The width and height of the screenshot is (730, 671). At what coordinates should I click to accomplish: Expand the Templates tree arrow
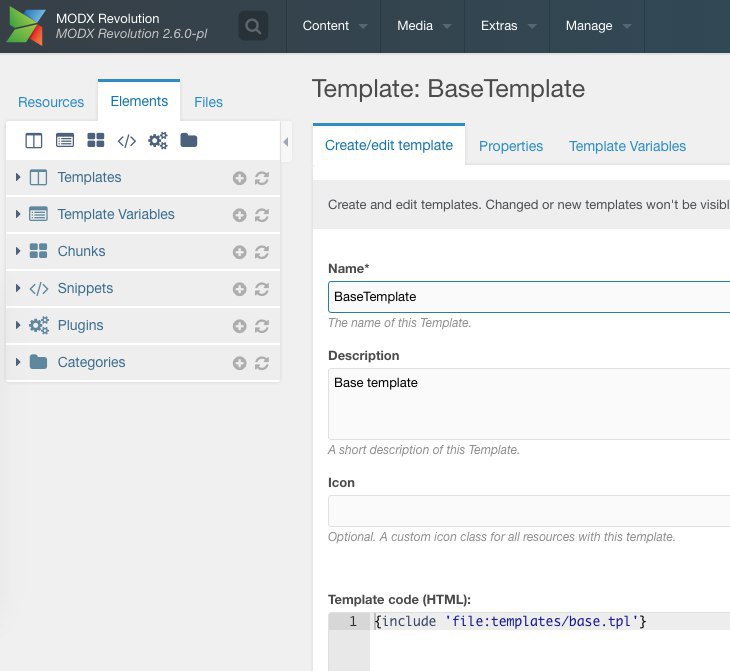(18, 177)
